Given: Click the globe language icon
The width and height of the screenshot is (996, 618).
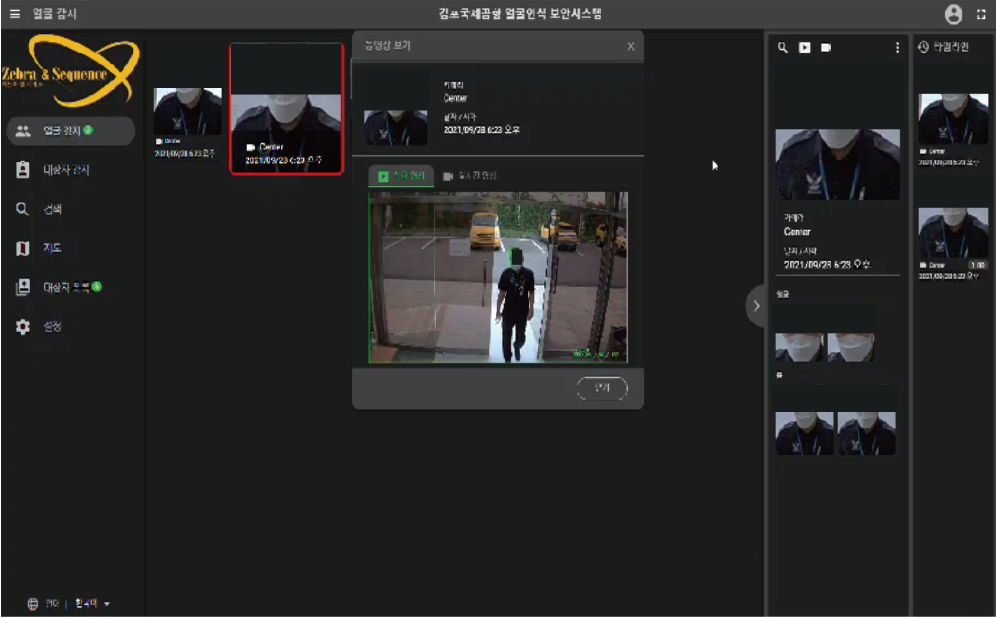Looking at the screenshot, I should pos(33,604).
